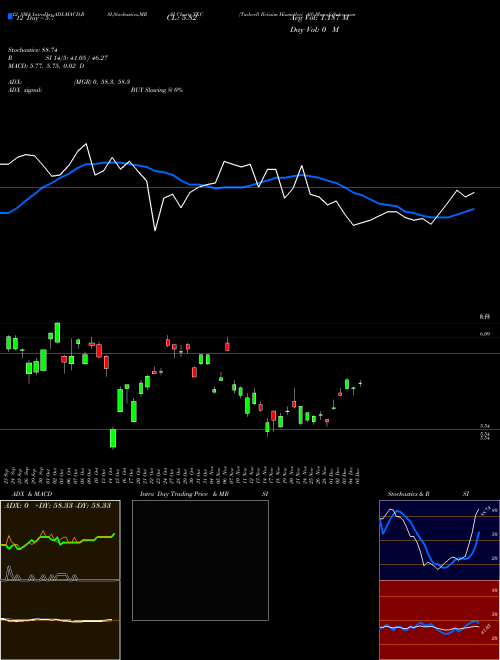Click the 'Intra Day Trading Price & MR' title
The height and width of the screenshot is (660, 500).
point(184,494)
